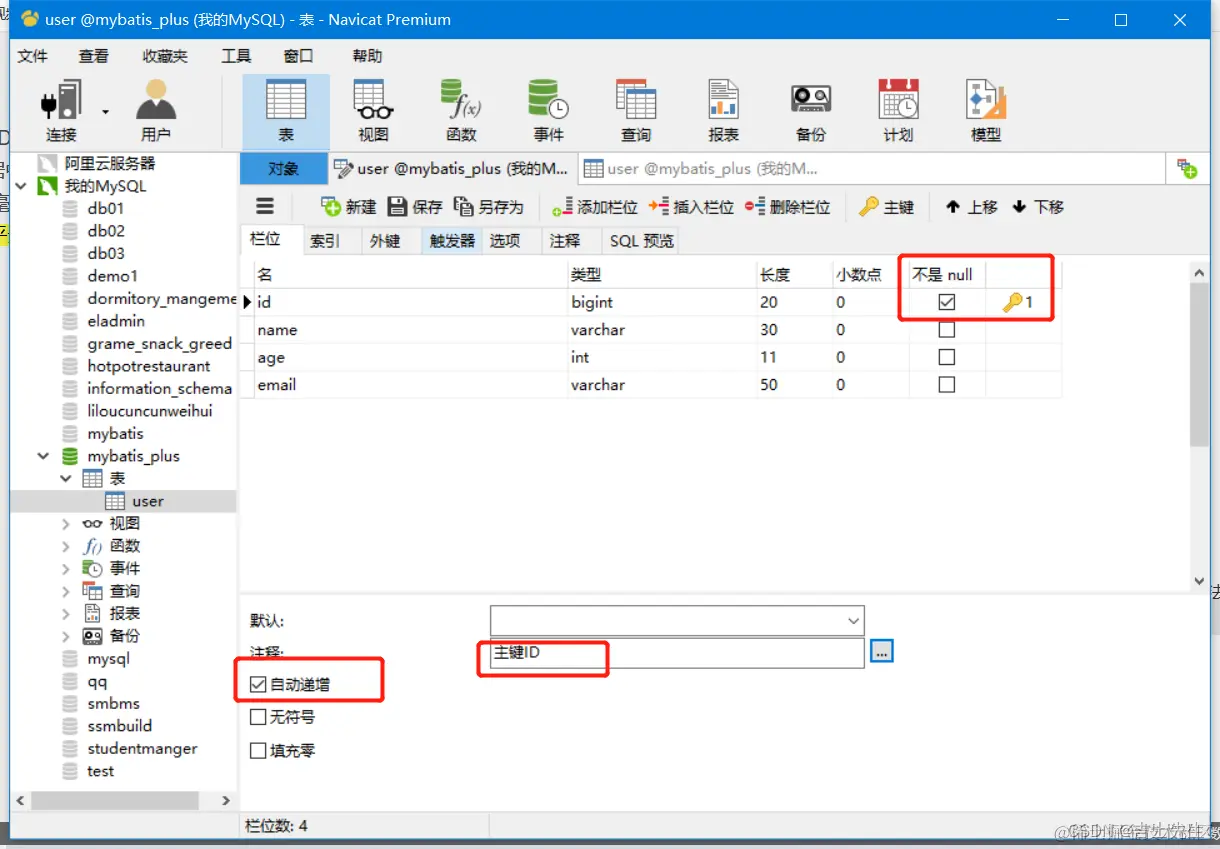1220x849 pixels.
Task: Open the 收藏夹 favorites menu
Action: pos(165,56)
